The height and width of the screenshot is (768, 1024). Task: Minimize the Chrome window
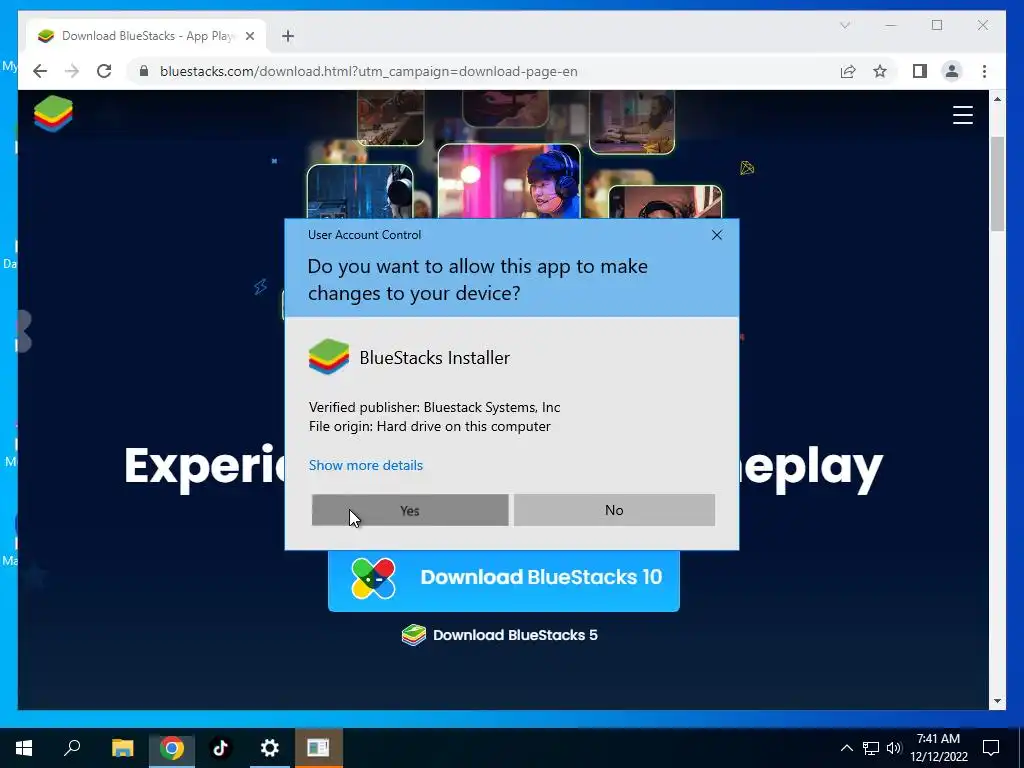tap(891, 25)
